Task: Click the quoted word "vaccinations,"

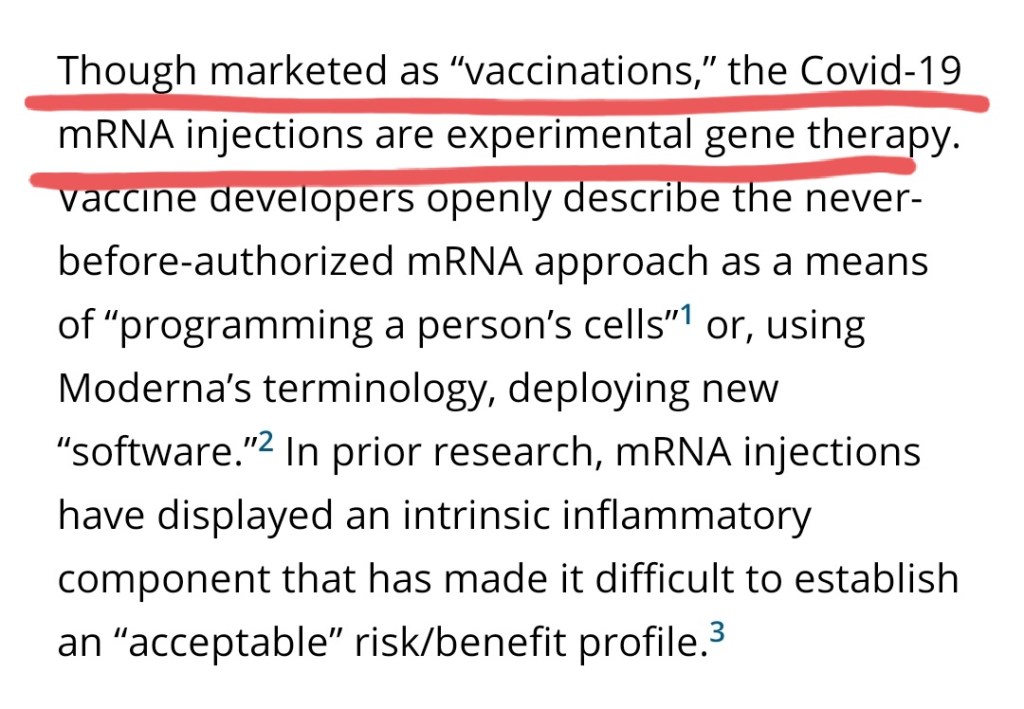Action: tap(578, 72)
